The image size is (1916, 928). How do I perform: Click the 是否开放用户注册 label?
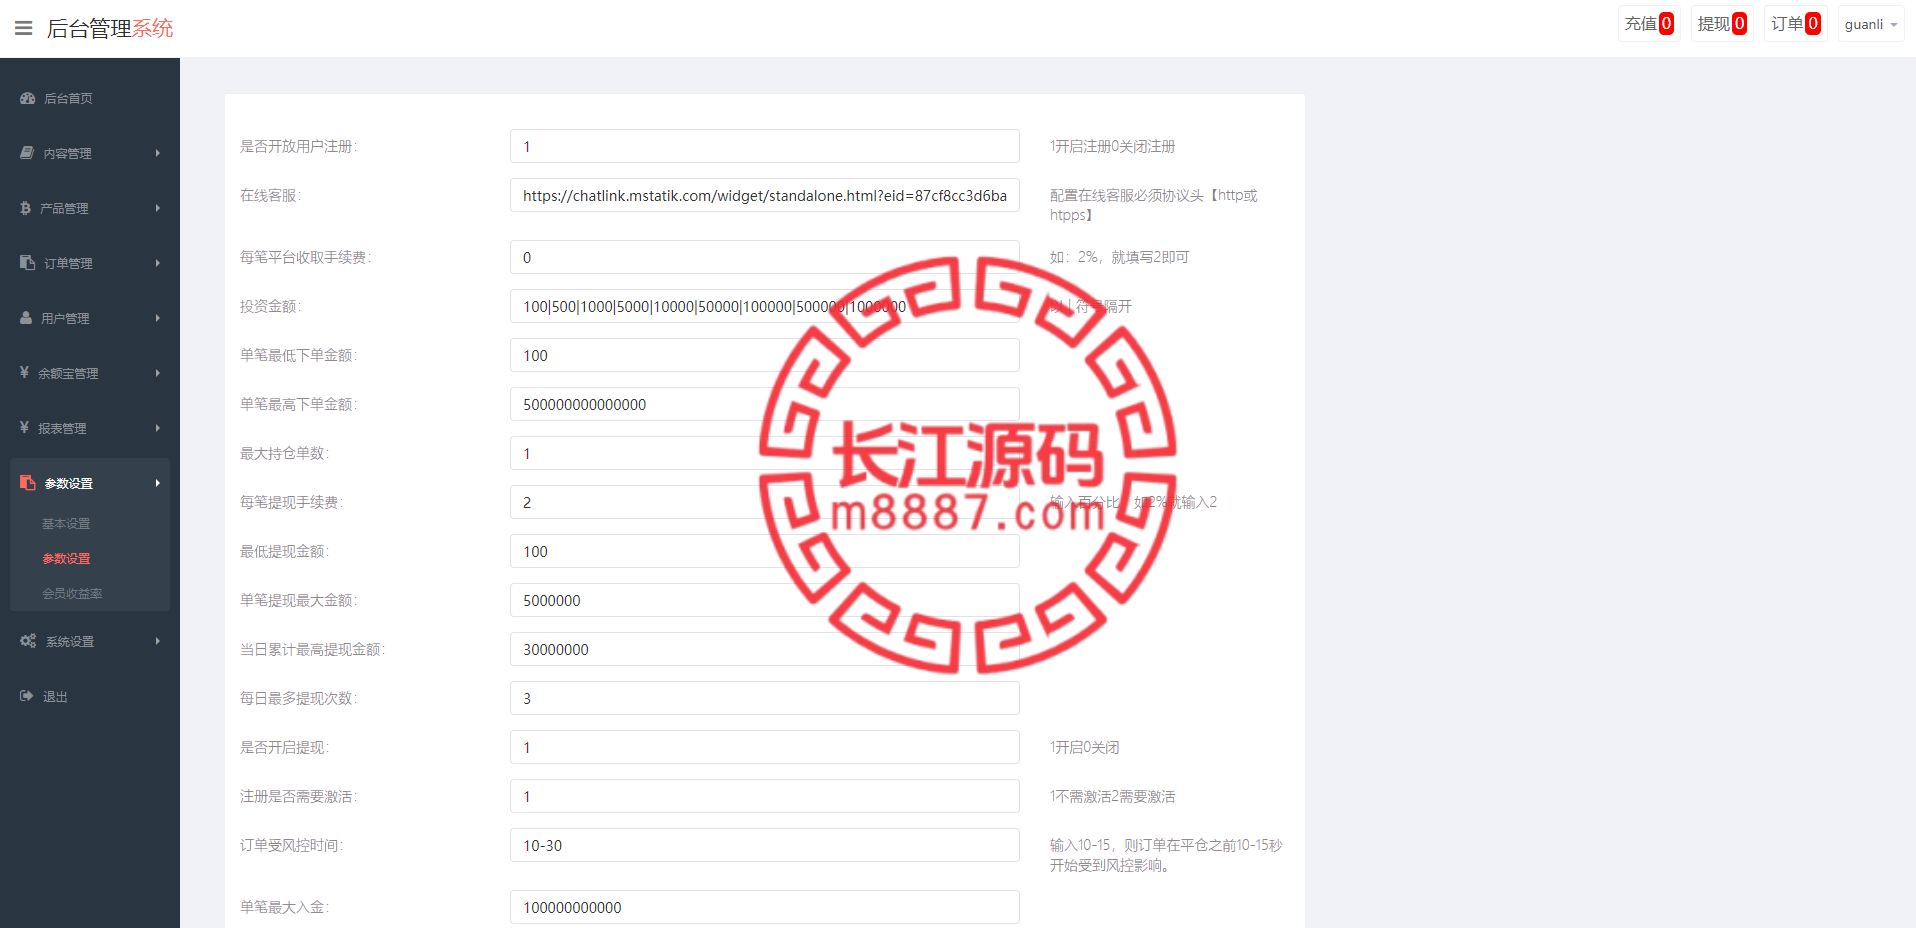(x=298, y=146)
